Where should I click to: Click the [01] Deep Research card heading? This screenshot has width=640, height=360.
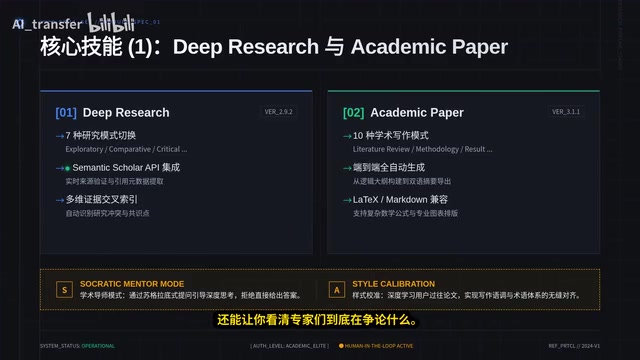click(112, 113)
